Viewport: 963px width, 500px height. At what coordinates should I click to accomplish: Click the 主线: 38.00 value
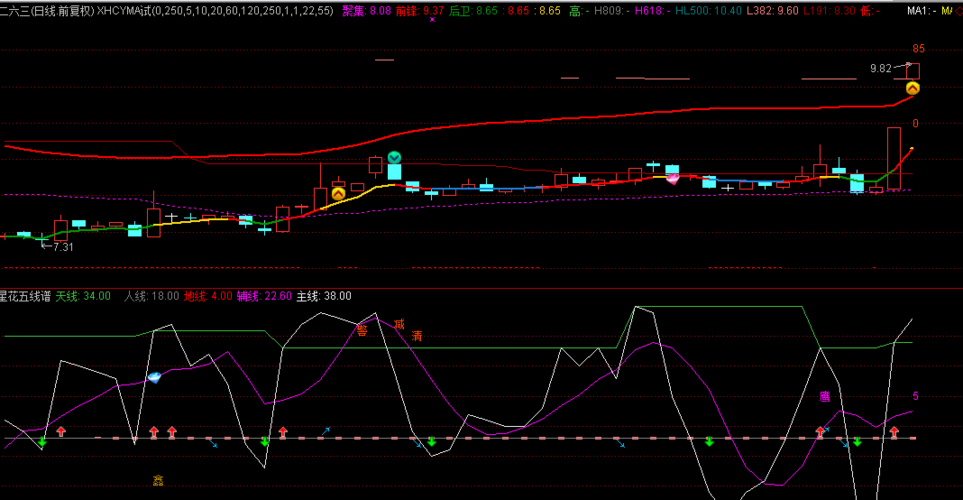pos(324,296)
